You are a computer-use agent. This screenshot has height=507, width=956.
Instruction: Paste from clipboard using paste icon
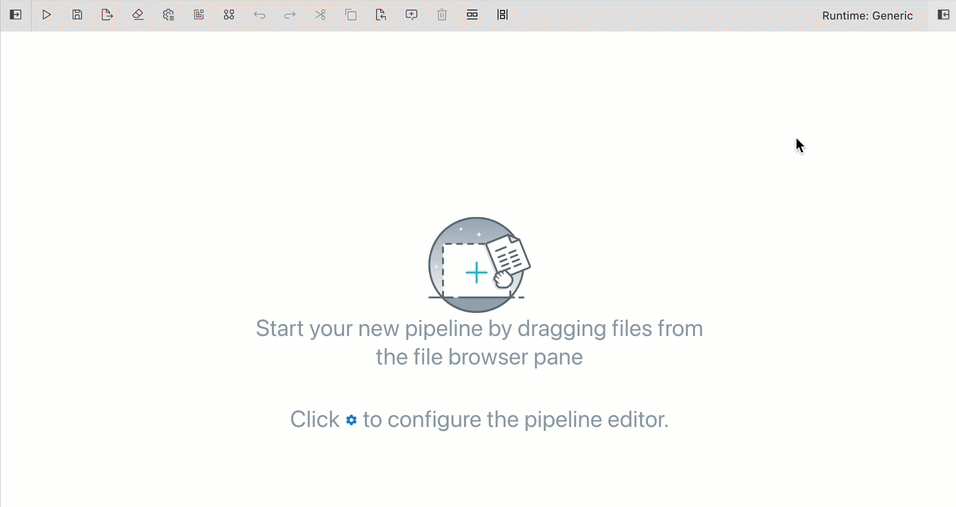381,15
